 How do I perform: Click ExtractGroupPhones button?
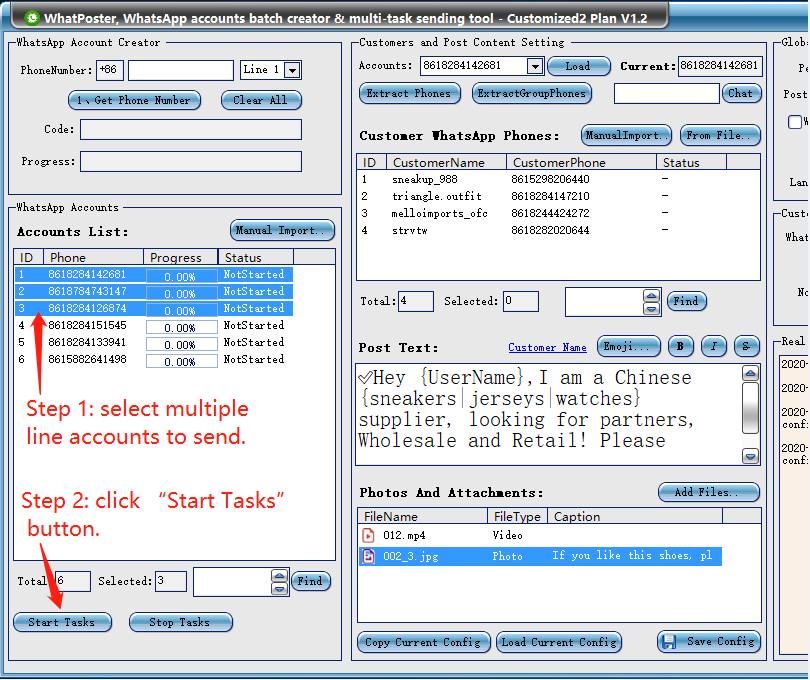(x=532, y=94)
